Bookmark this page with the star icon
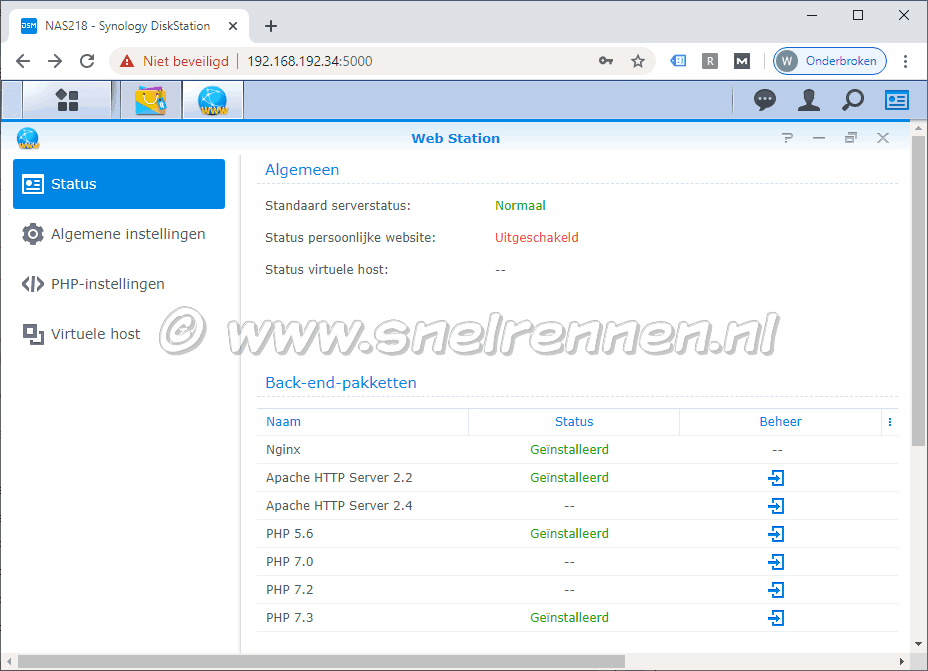 coord(637,61)
